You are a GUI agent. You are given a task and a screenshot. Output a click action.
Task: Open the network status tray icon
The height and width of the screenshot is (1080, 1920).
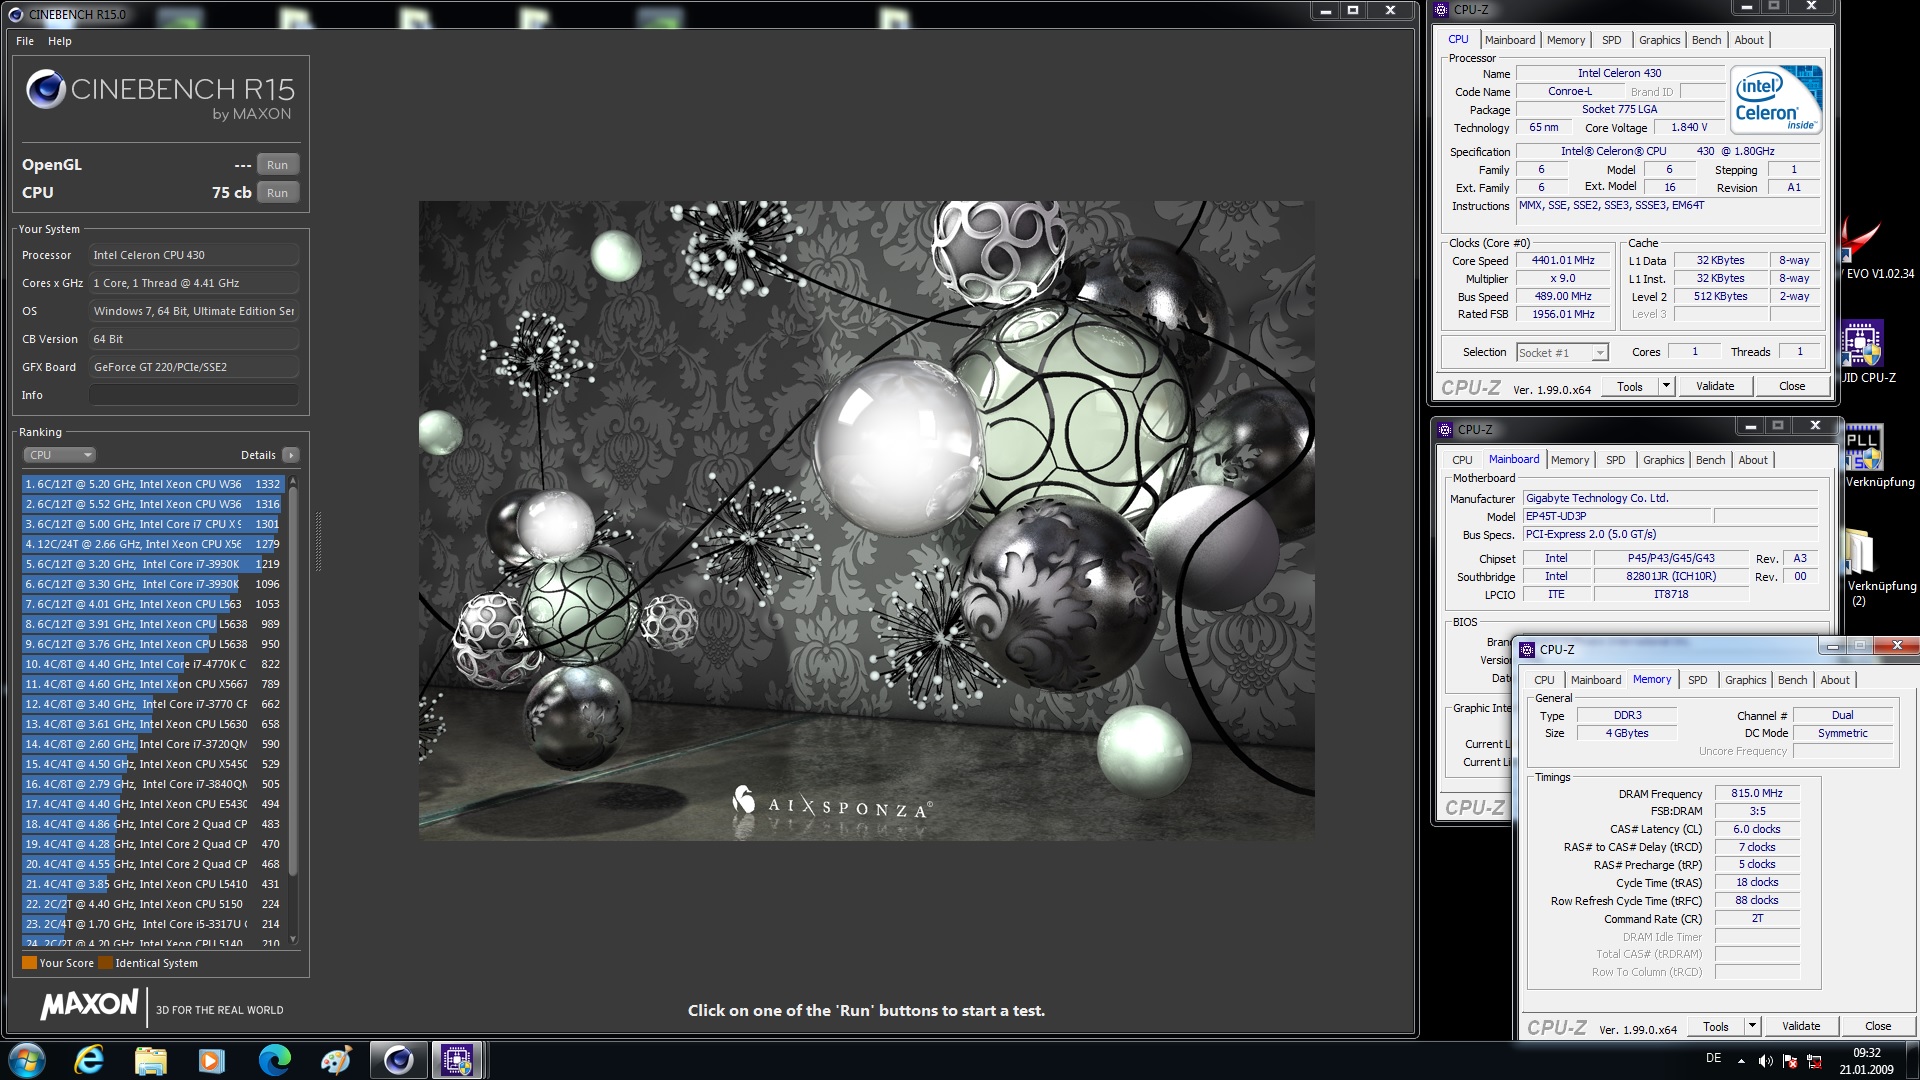pyautogui.click(x=1814, y=1061)
